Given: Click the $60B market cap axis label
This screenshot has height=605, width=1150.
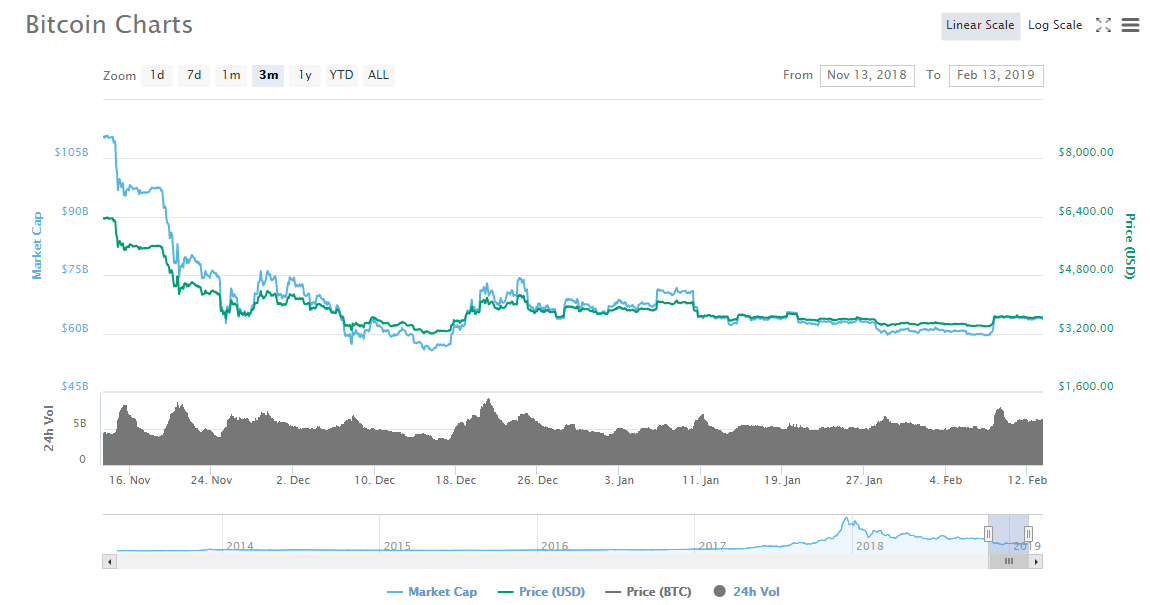Looking at the screenshot, I should (75, 329).
